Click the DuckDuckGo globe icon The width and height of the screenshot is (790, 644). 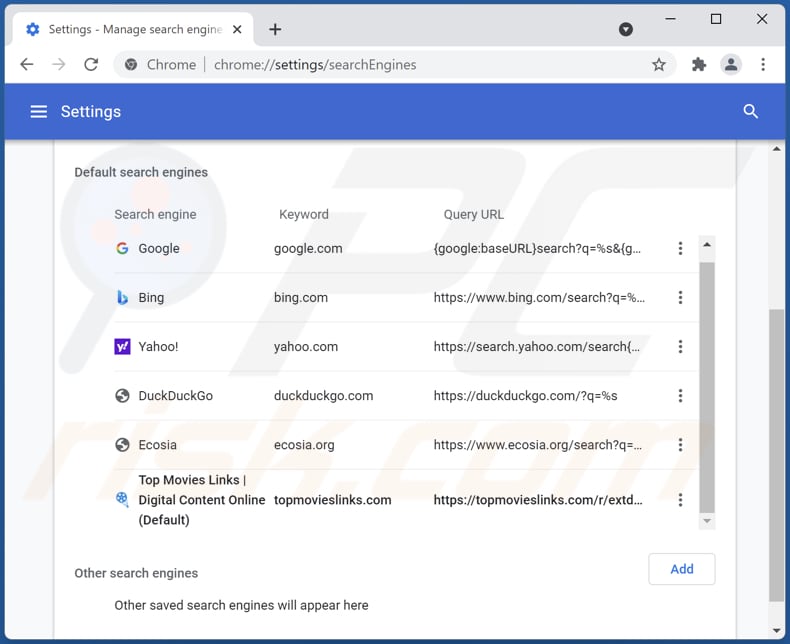tap(122, 396)
